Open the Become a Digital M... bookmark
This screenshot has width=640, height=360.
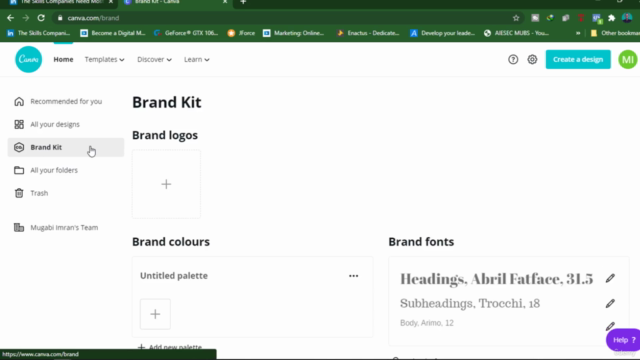pyautogui.click(x=113, y=33)
